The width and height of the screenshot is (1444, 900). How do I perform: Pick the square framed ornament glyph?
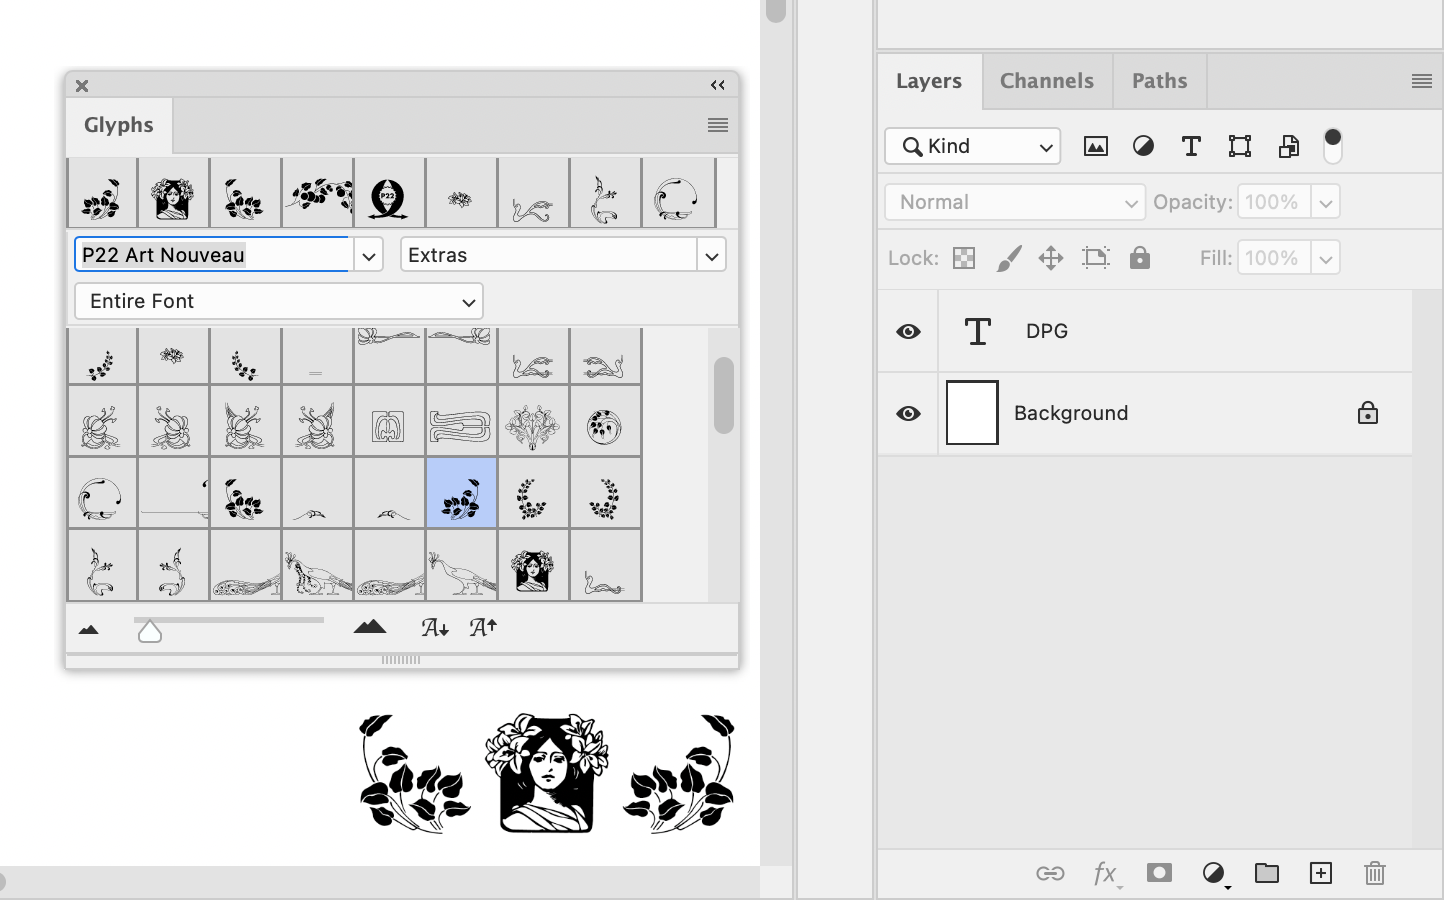click(389, 421)
